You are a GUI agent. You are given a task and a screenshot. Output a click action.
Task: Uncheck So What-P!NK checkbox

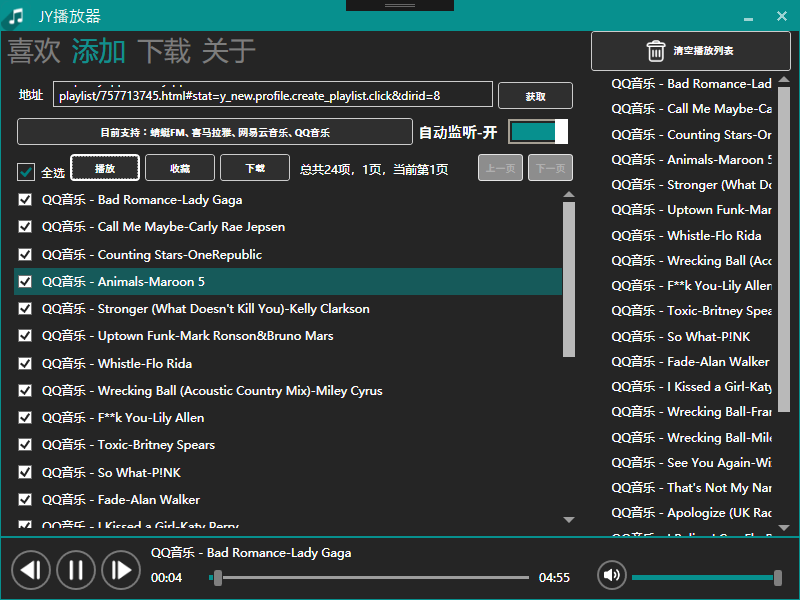25,472
